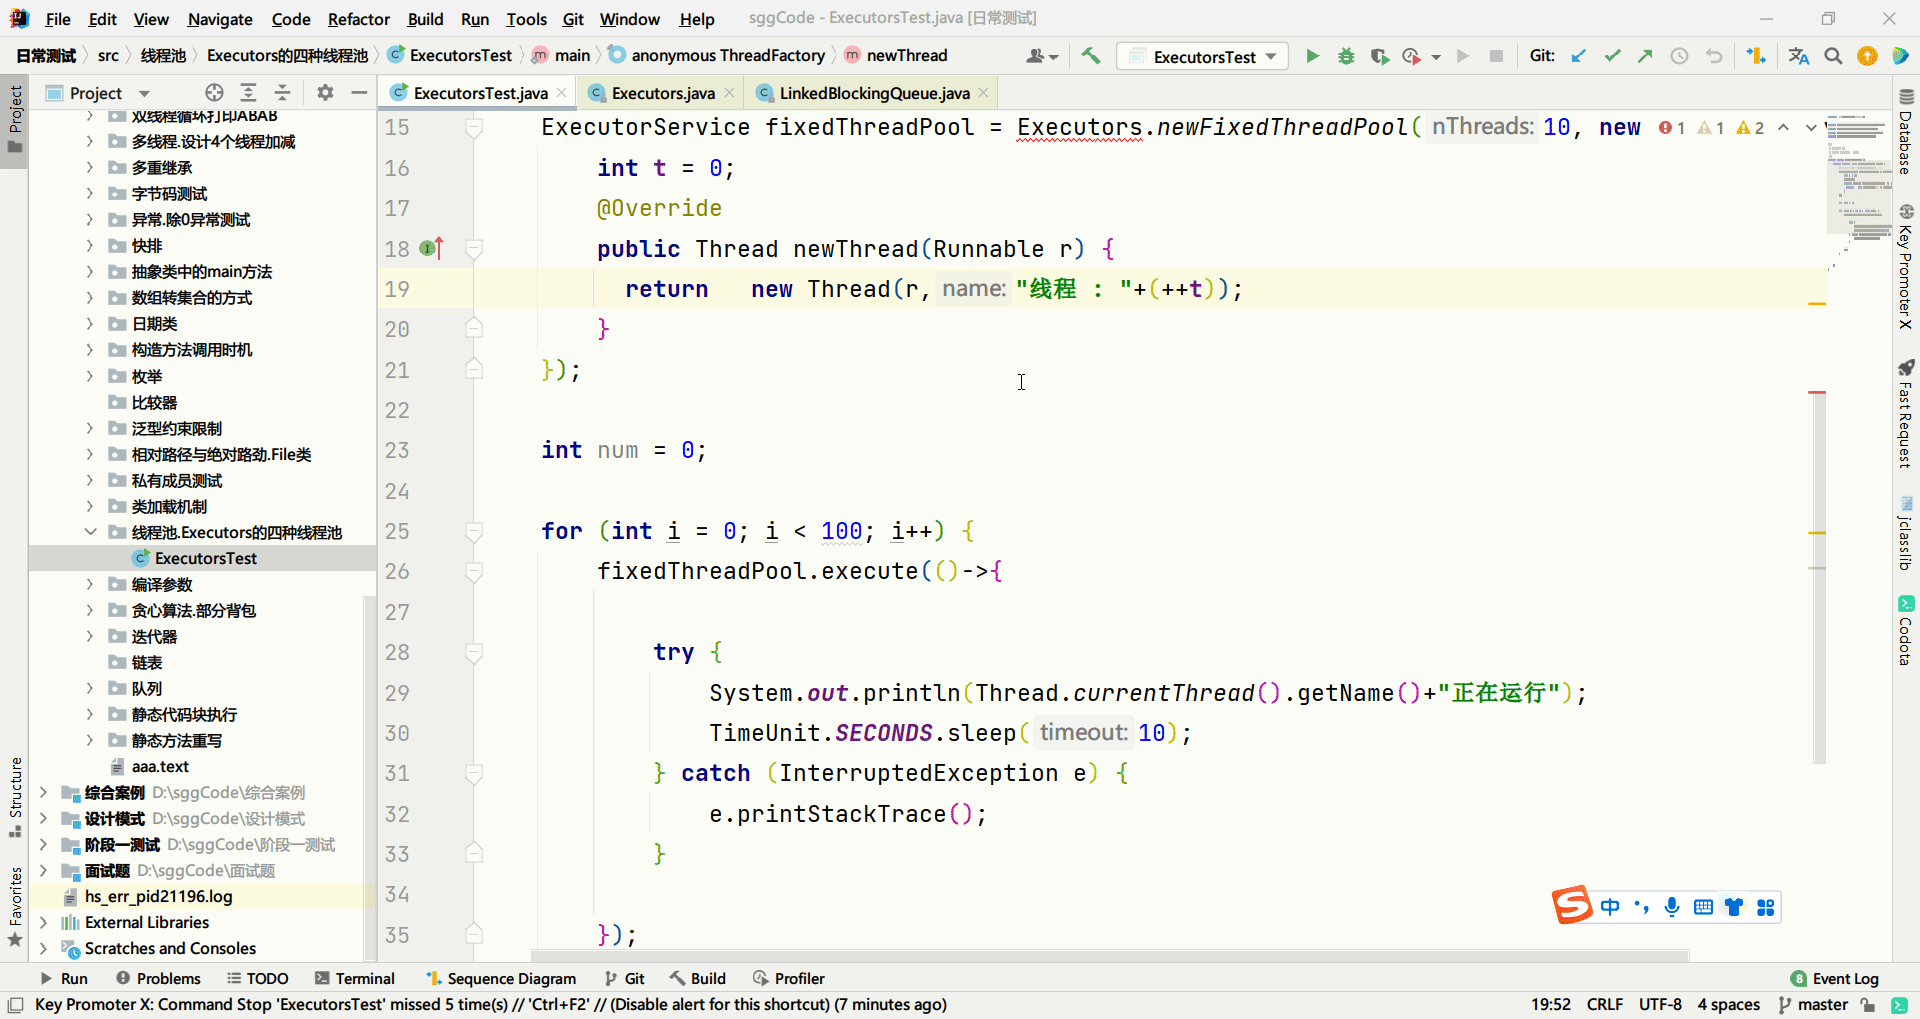
Task: Switch to Executors.java tab
Action: click(x=663, y=93)
